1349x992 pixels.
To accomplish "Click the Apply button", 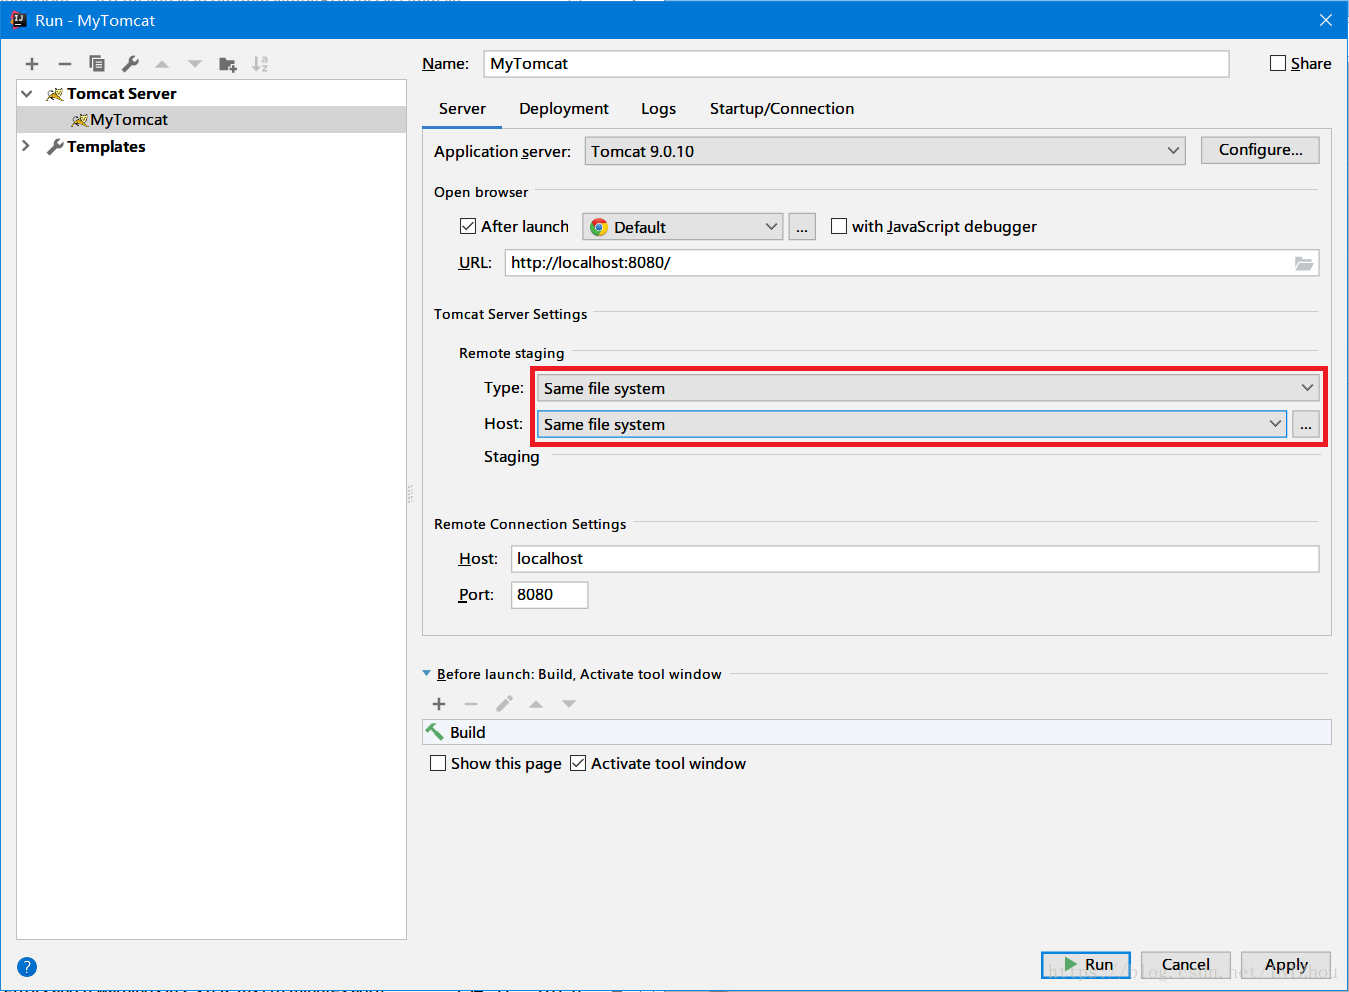I will click(x=1286, y=965).
